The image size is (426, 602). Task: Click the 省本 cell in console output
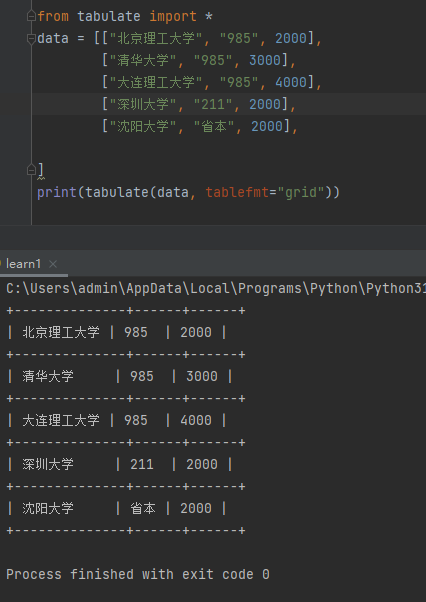[x=143, y=509]
